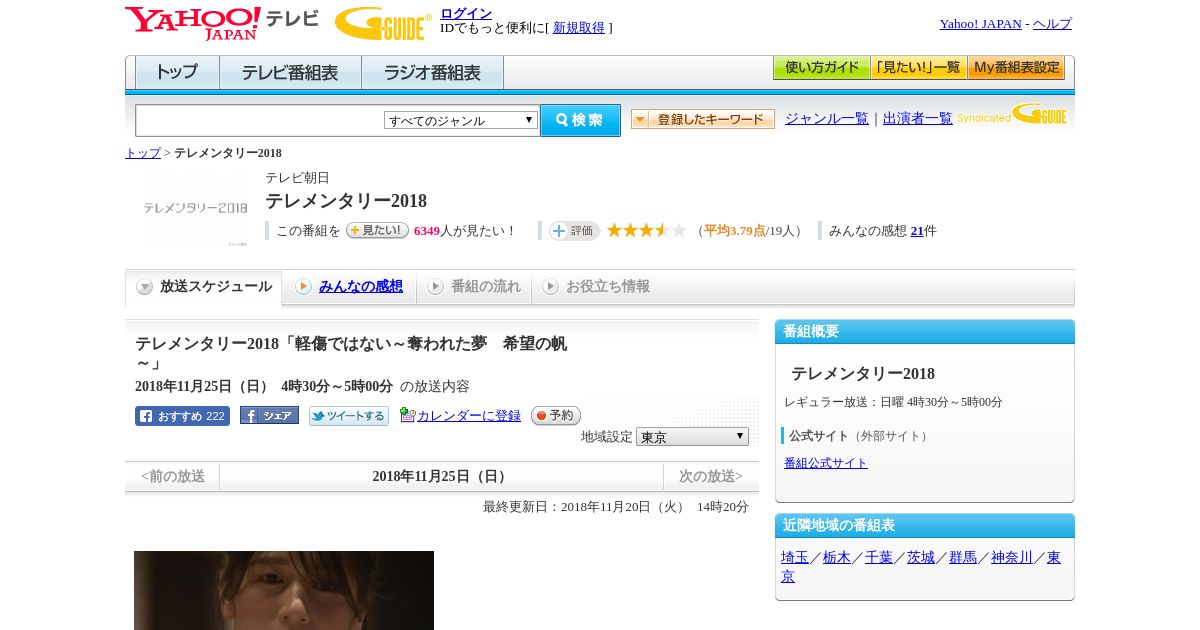
Task: Select the テレビ番組表 navigation tab
Action: pyautogui.click(x=290, y=73)
